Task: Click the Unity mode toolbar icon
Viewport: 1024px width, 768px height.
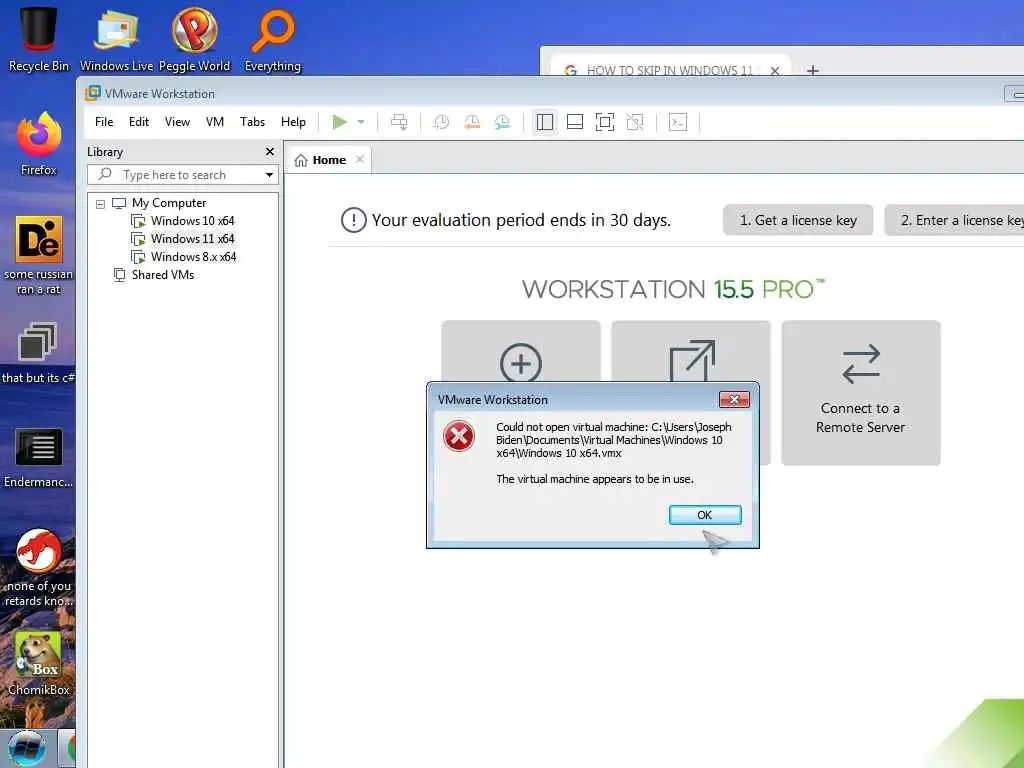Action: pos(635,122)
